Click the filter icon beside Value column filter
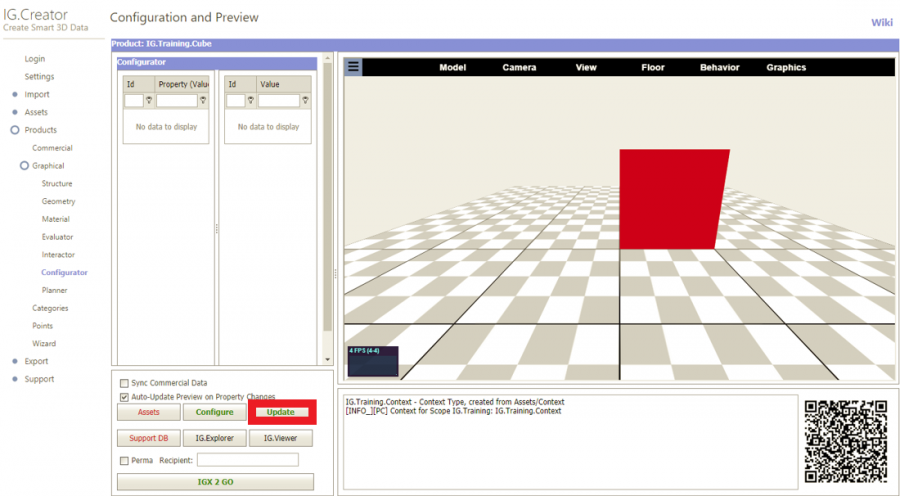This screenshot has width=900, height=496. [x=306, y=101]
